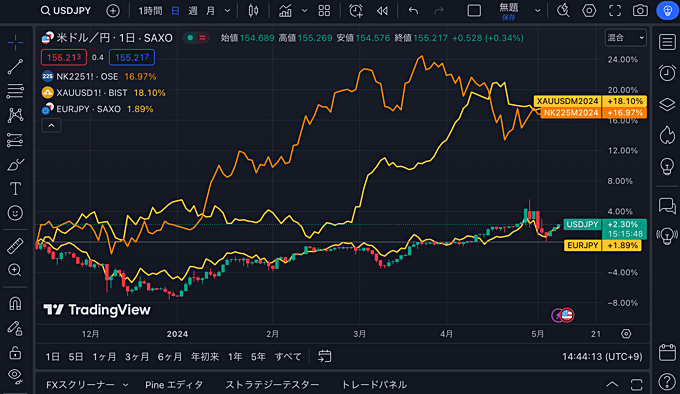Open the chat speech bubbles icon
This screenshot has width=680, height=394.
click(667, 205)
